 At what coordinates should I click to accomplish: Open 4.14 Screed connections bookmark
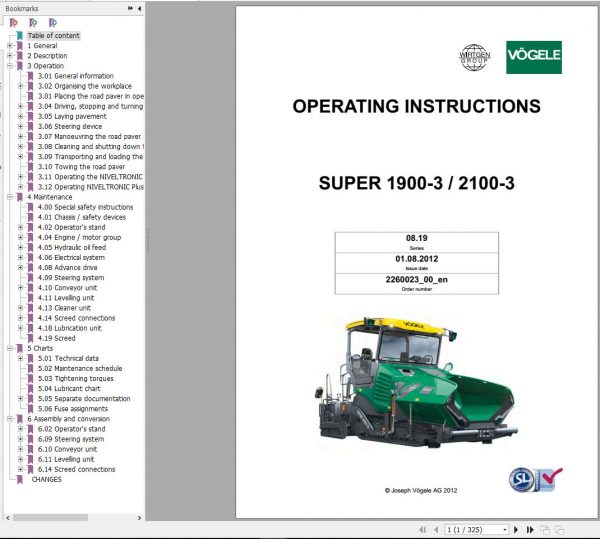(76, 318)
